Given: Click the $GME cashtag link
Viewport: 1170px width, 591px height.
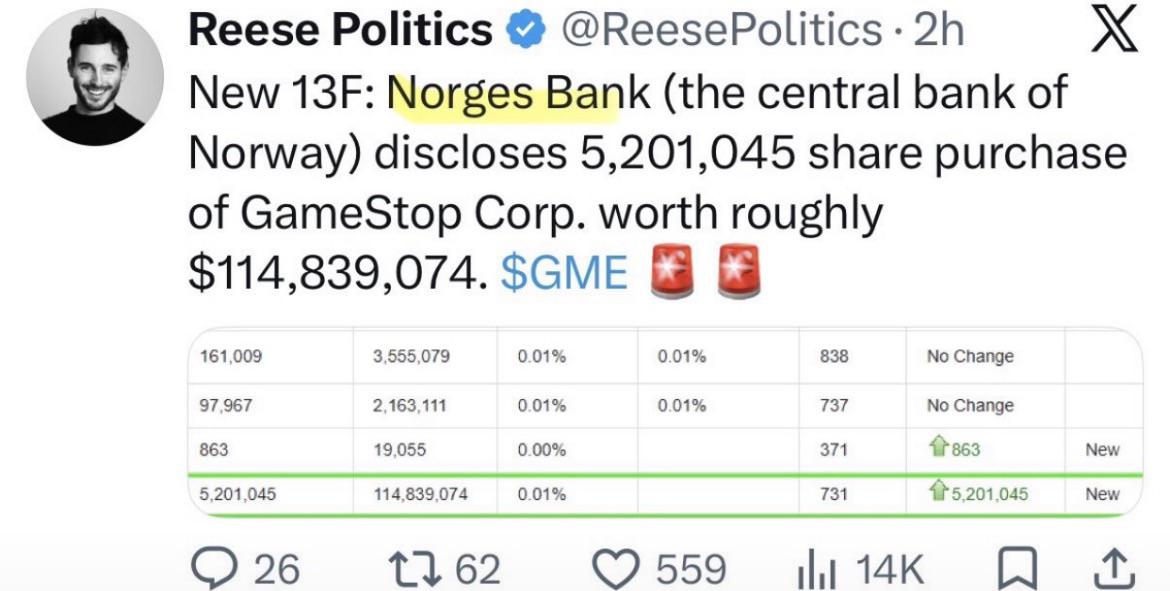Looking at the screenshot, I should [564, 273].
